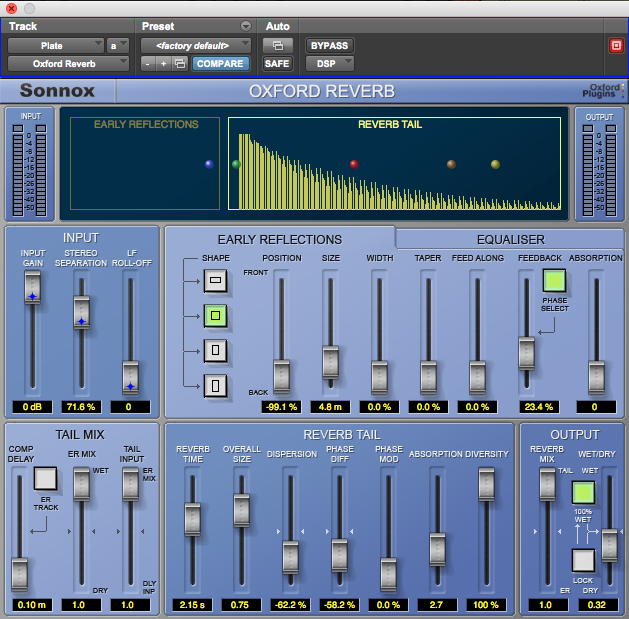Select the third early reflection shape button
The height and width of the screenshot is (619, 629).
[x=215, y=351]
